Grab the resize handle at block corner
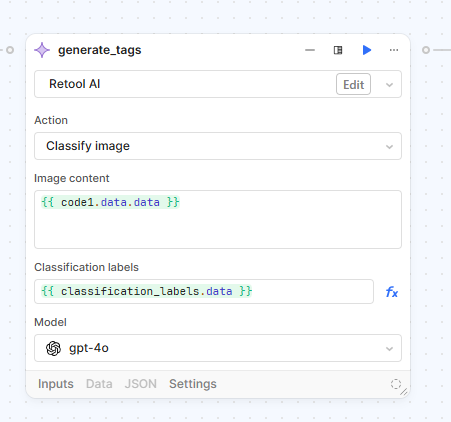The width and height of the screenshot is (451, 422). click(404, 392)
